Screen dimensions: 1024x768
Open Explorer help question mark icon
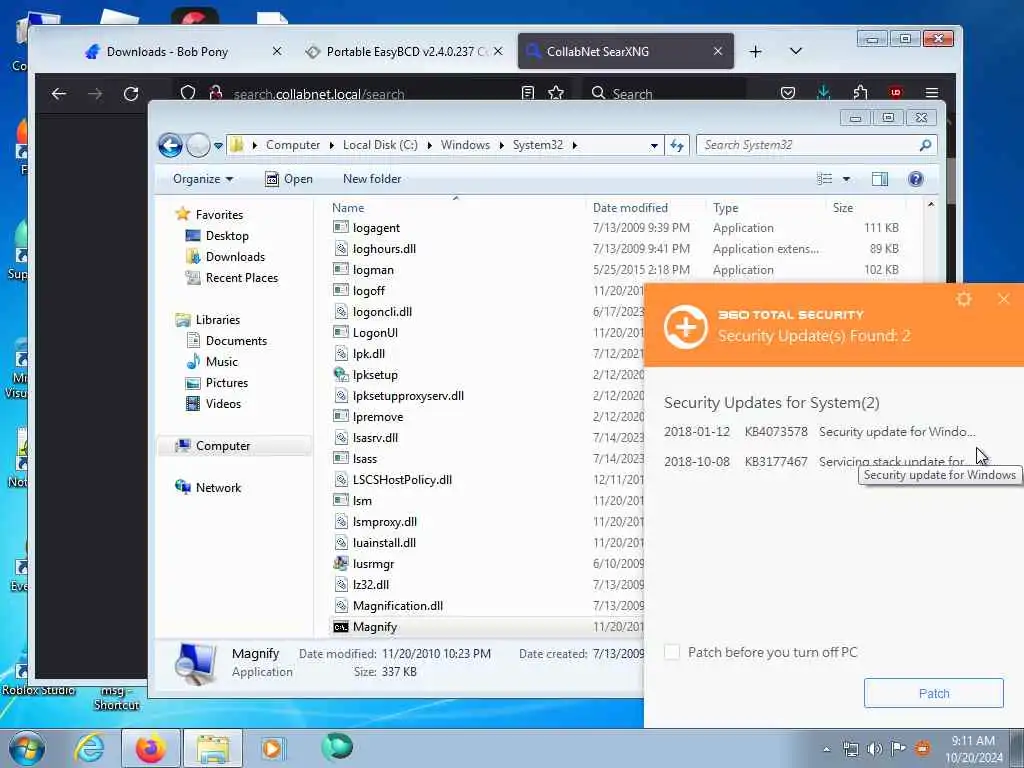pos(916,179)
